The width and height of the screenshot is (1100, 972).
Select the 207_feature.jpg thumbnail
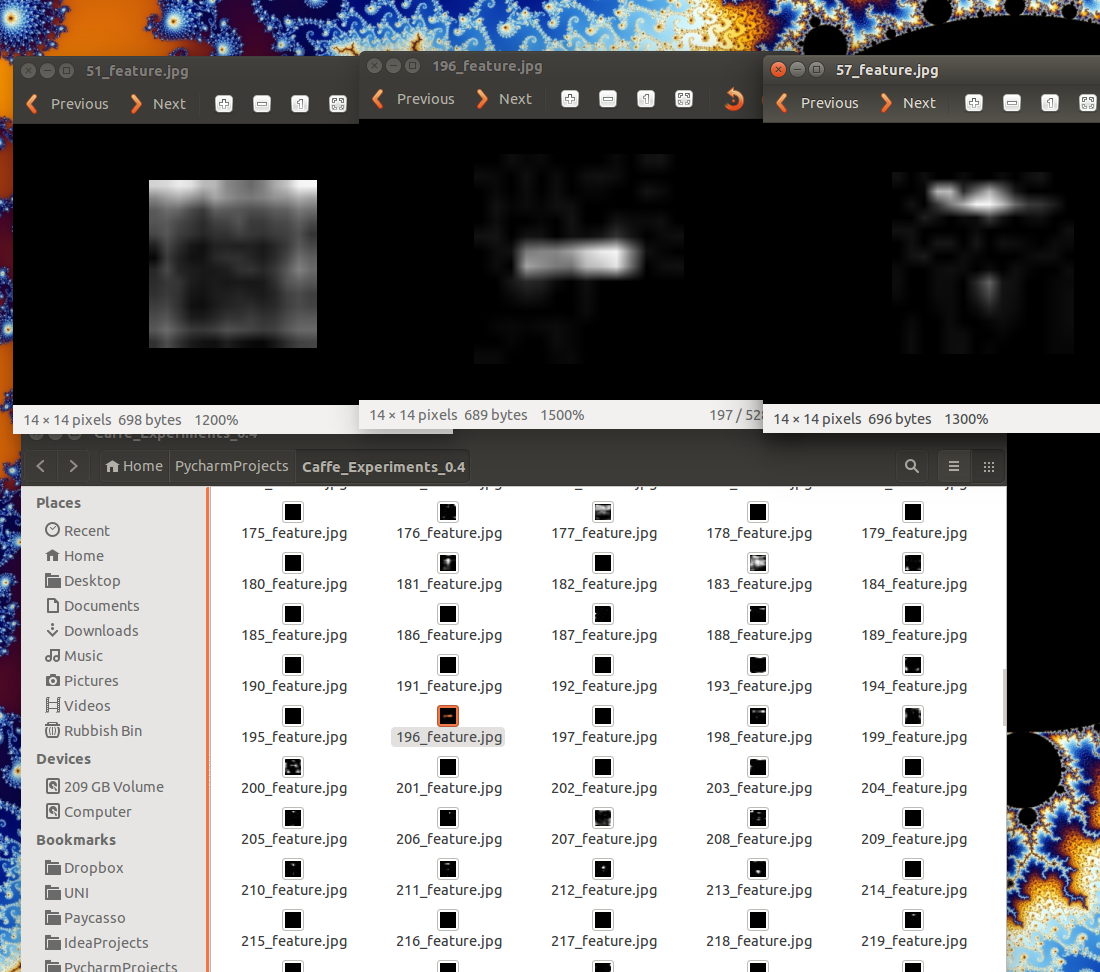(x=603, y=818)
